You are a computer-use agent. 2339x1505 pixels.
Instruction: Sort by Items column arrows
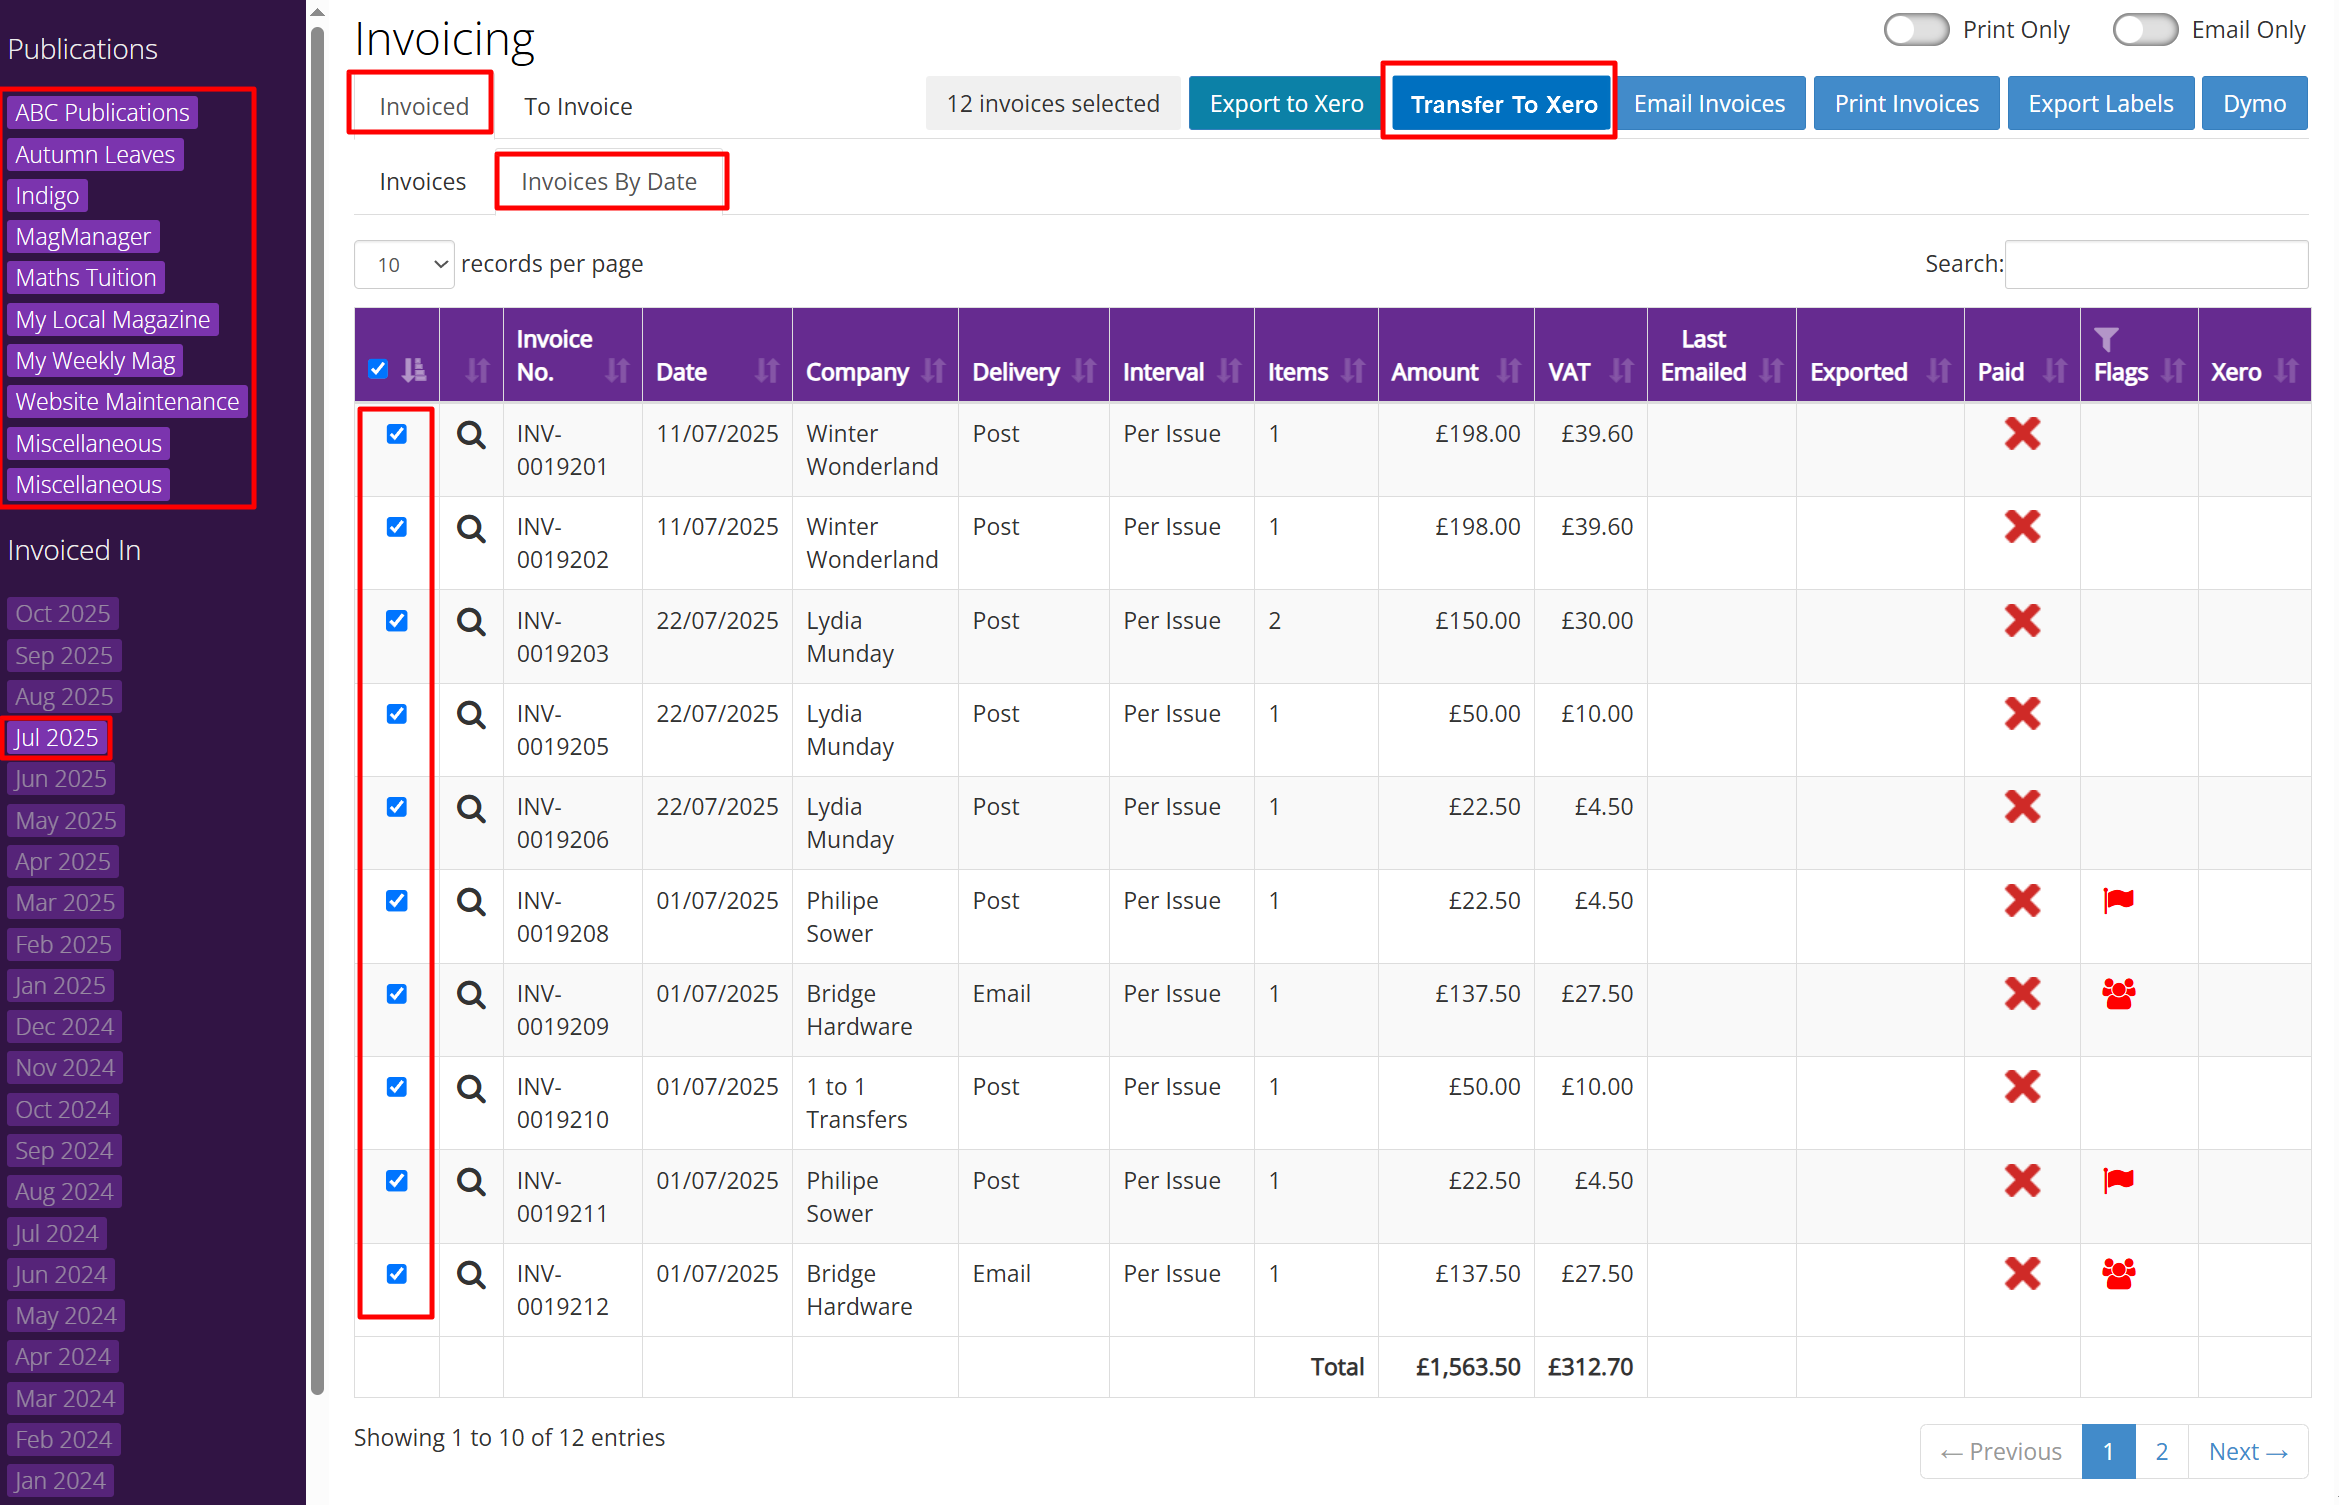(1353, 371)
